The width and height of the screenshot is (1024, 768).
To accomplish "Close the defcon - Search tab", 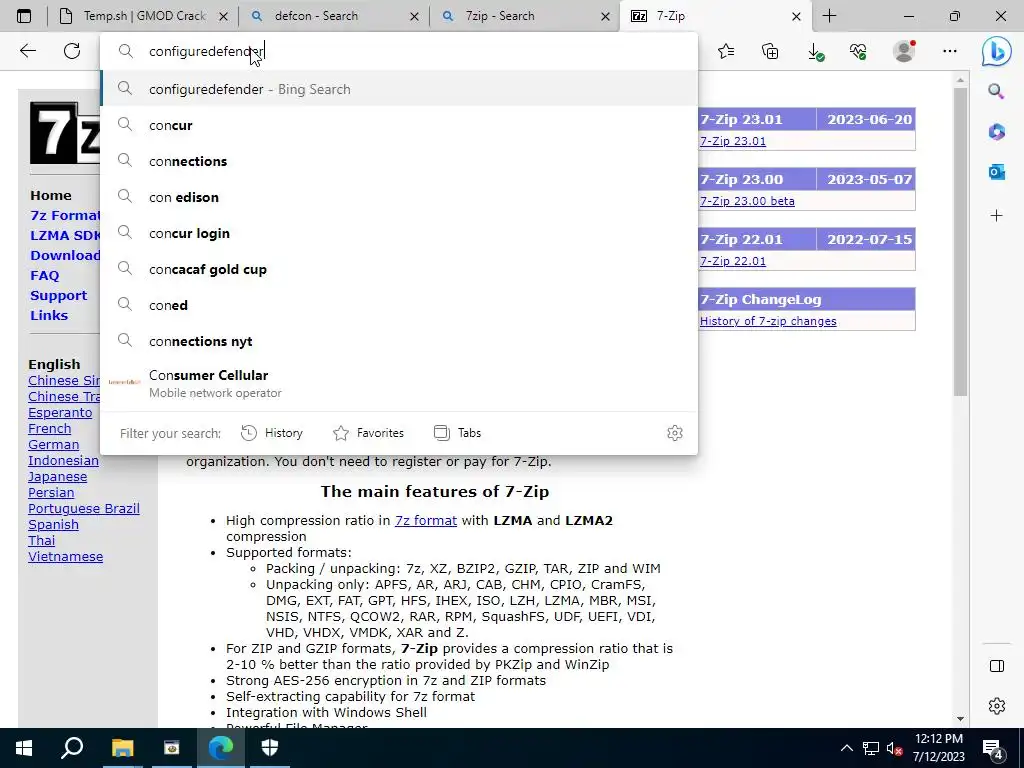I will [x=414, y=16].
